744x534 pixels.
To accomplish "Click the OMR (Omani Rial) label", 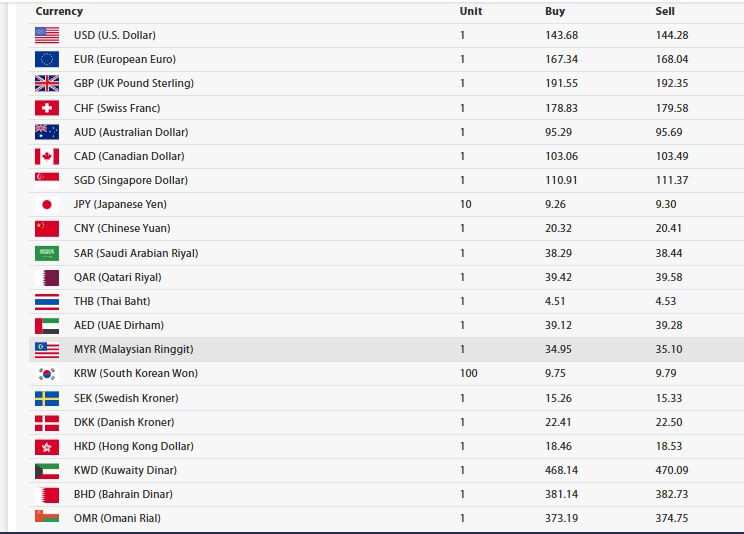I will click(117, 518).
